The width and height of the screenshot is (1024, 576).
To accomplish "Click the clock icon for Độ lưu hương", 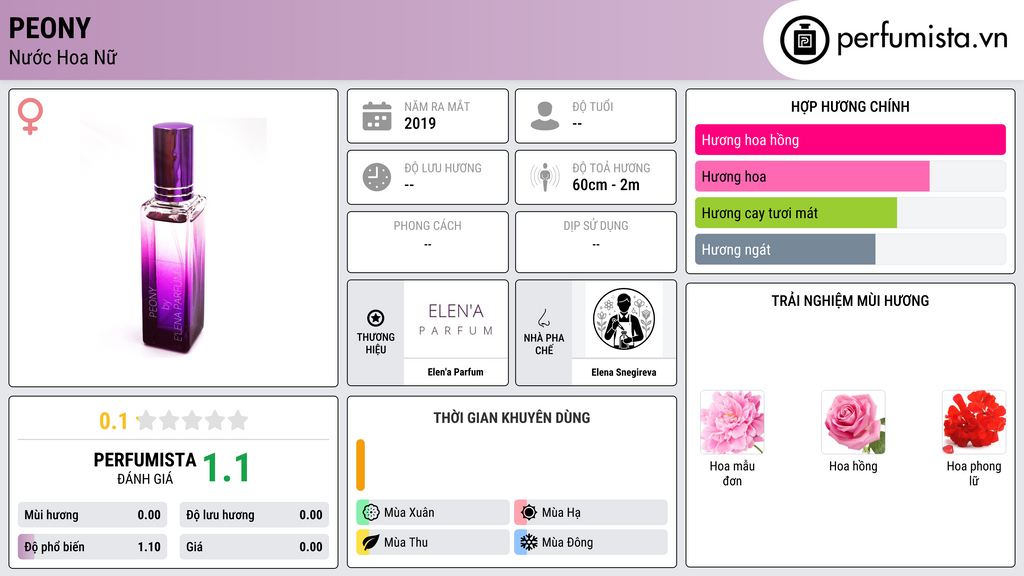I will [x=377, y=177].
